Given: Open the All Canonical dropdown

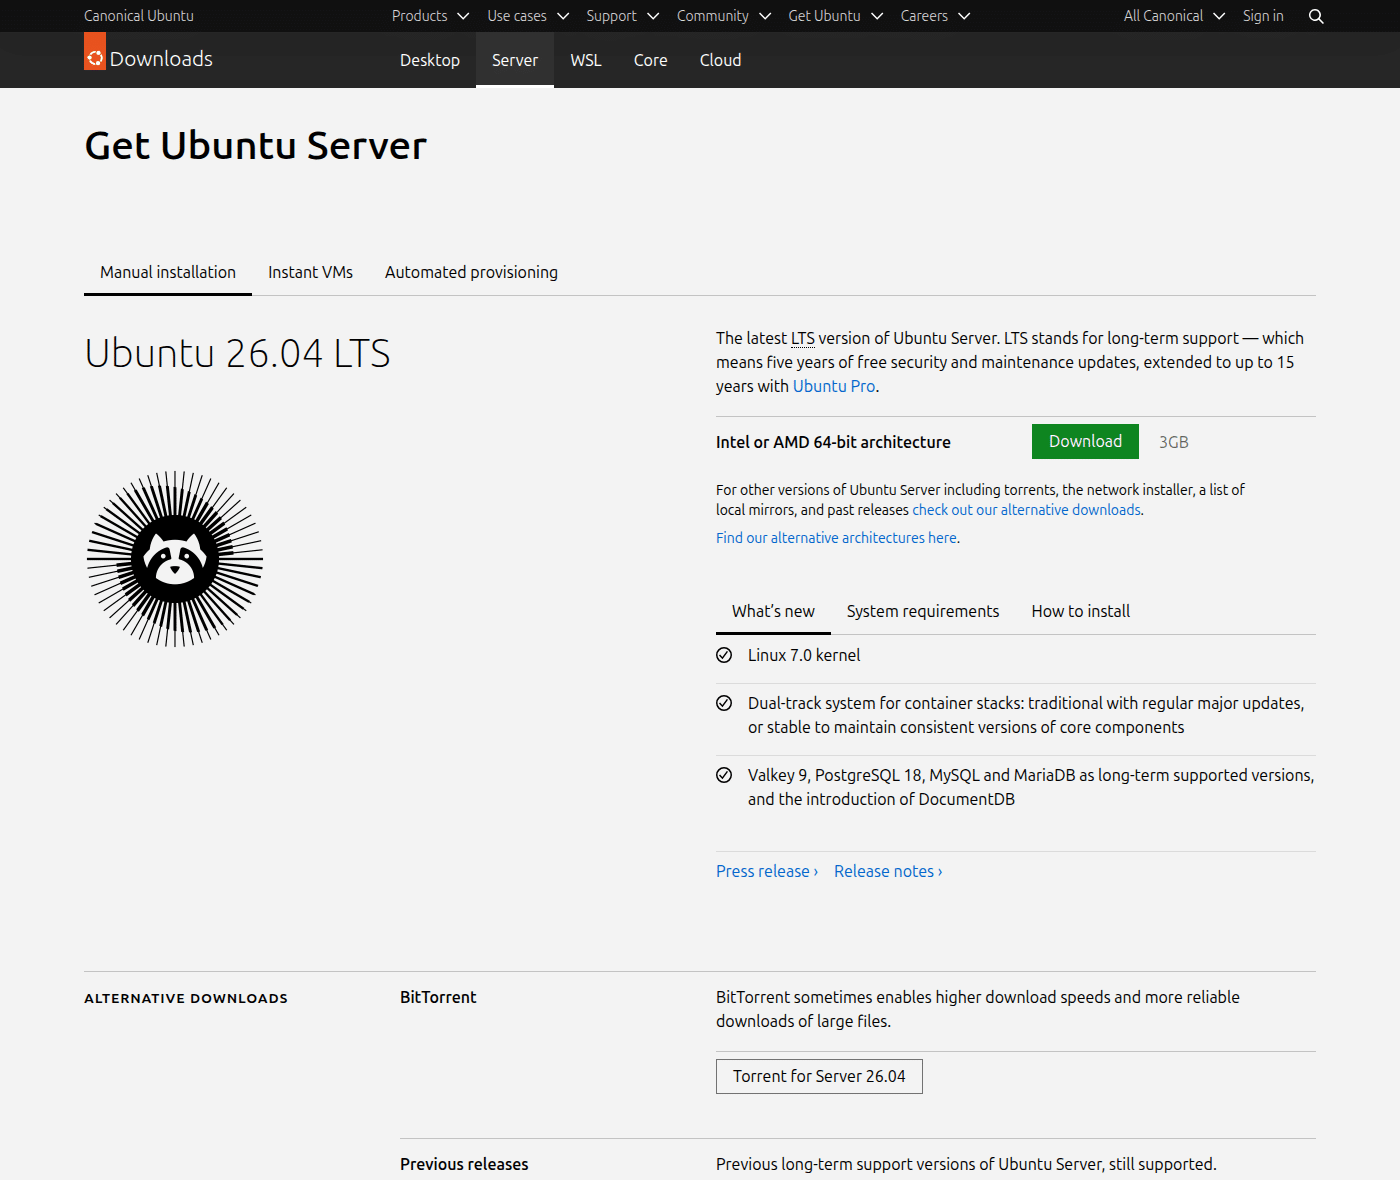Looking at the screenshot, I should pyautogui.click(x=1174, y=16).
